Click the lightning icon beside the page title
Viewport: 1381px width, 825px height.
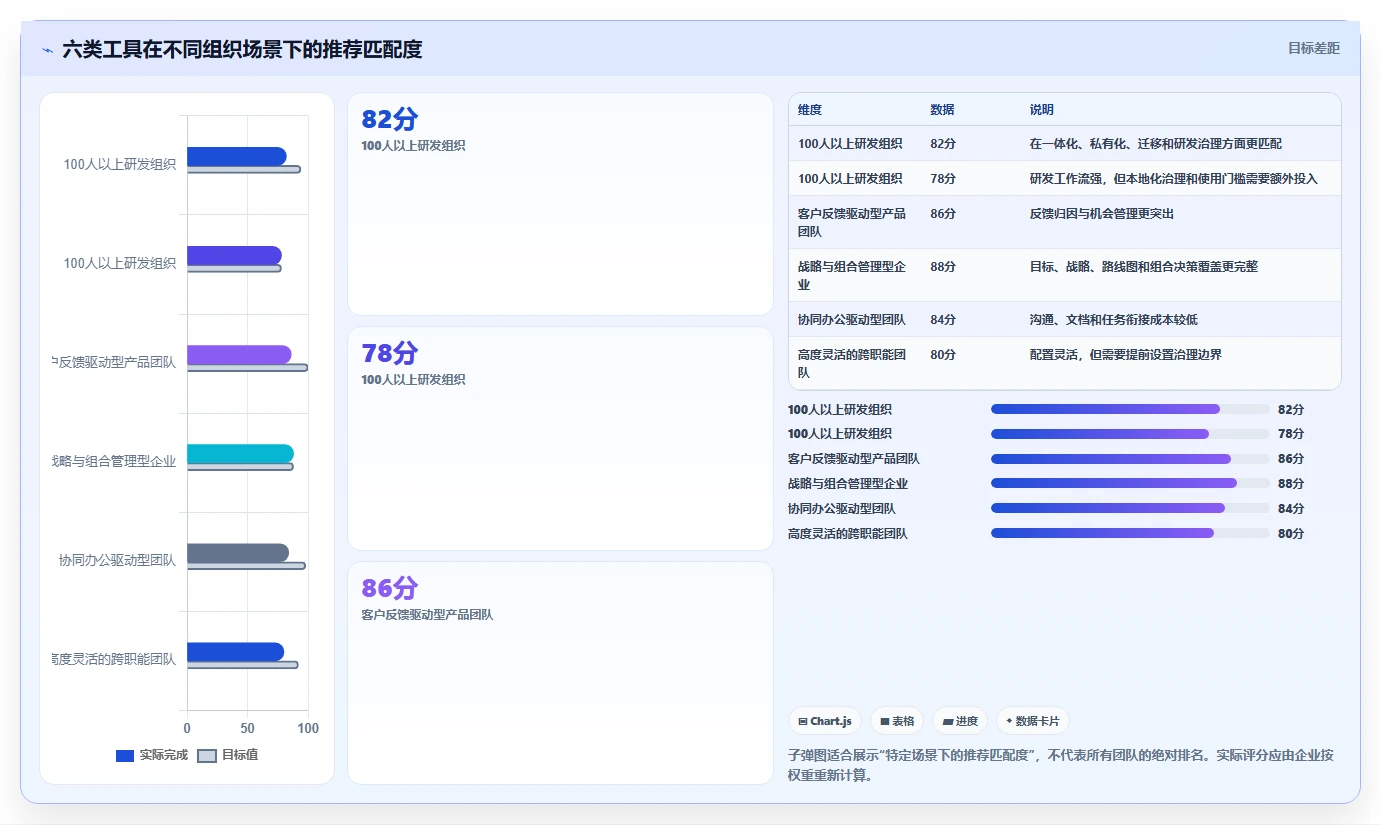pyautogui.click(x=47, y=50)
